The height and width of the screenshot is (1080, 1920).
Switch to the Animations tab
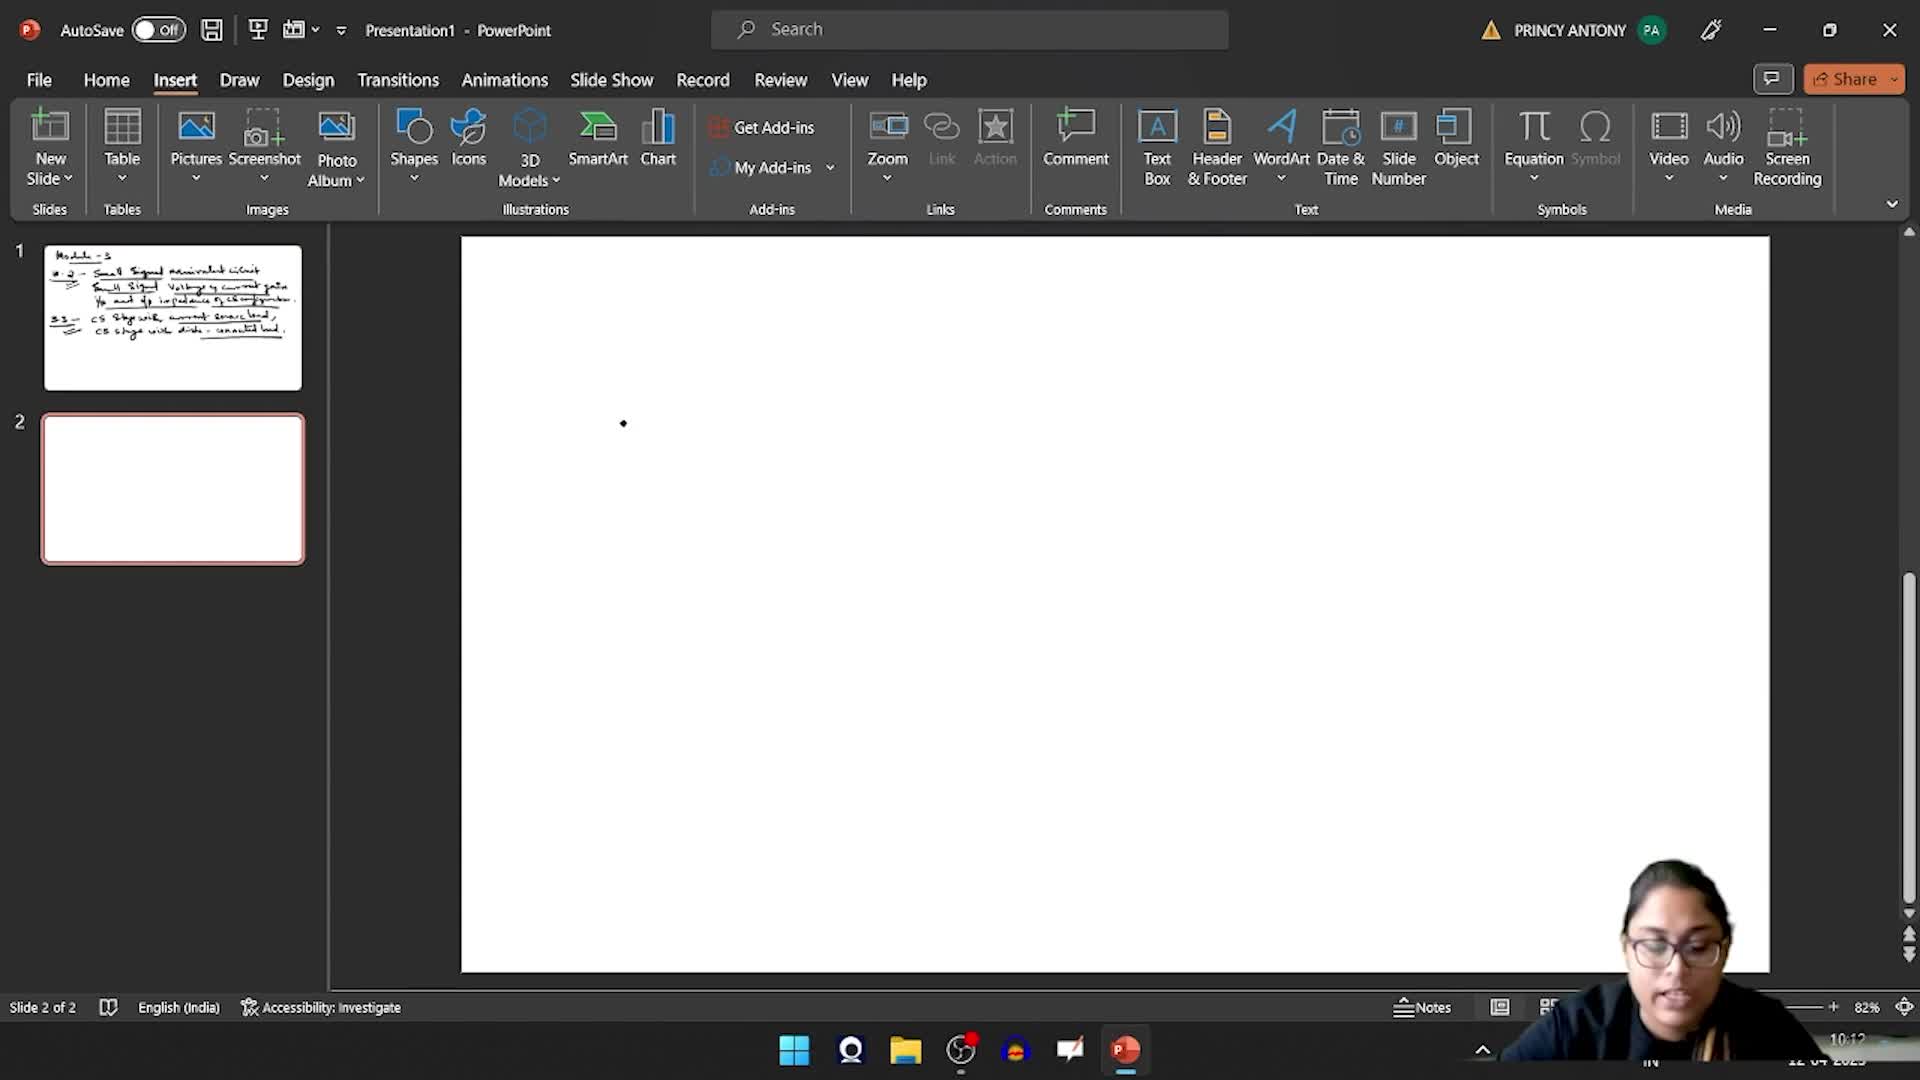[x=504, y=80]
